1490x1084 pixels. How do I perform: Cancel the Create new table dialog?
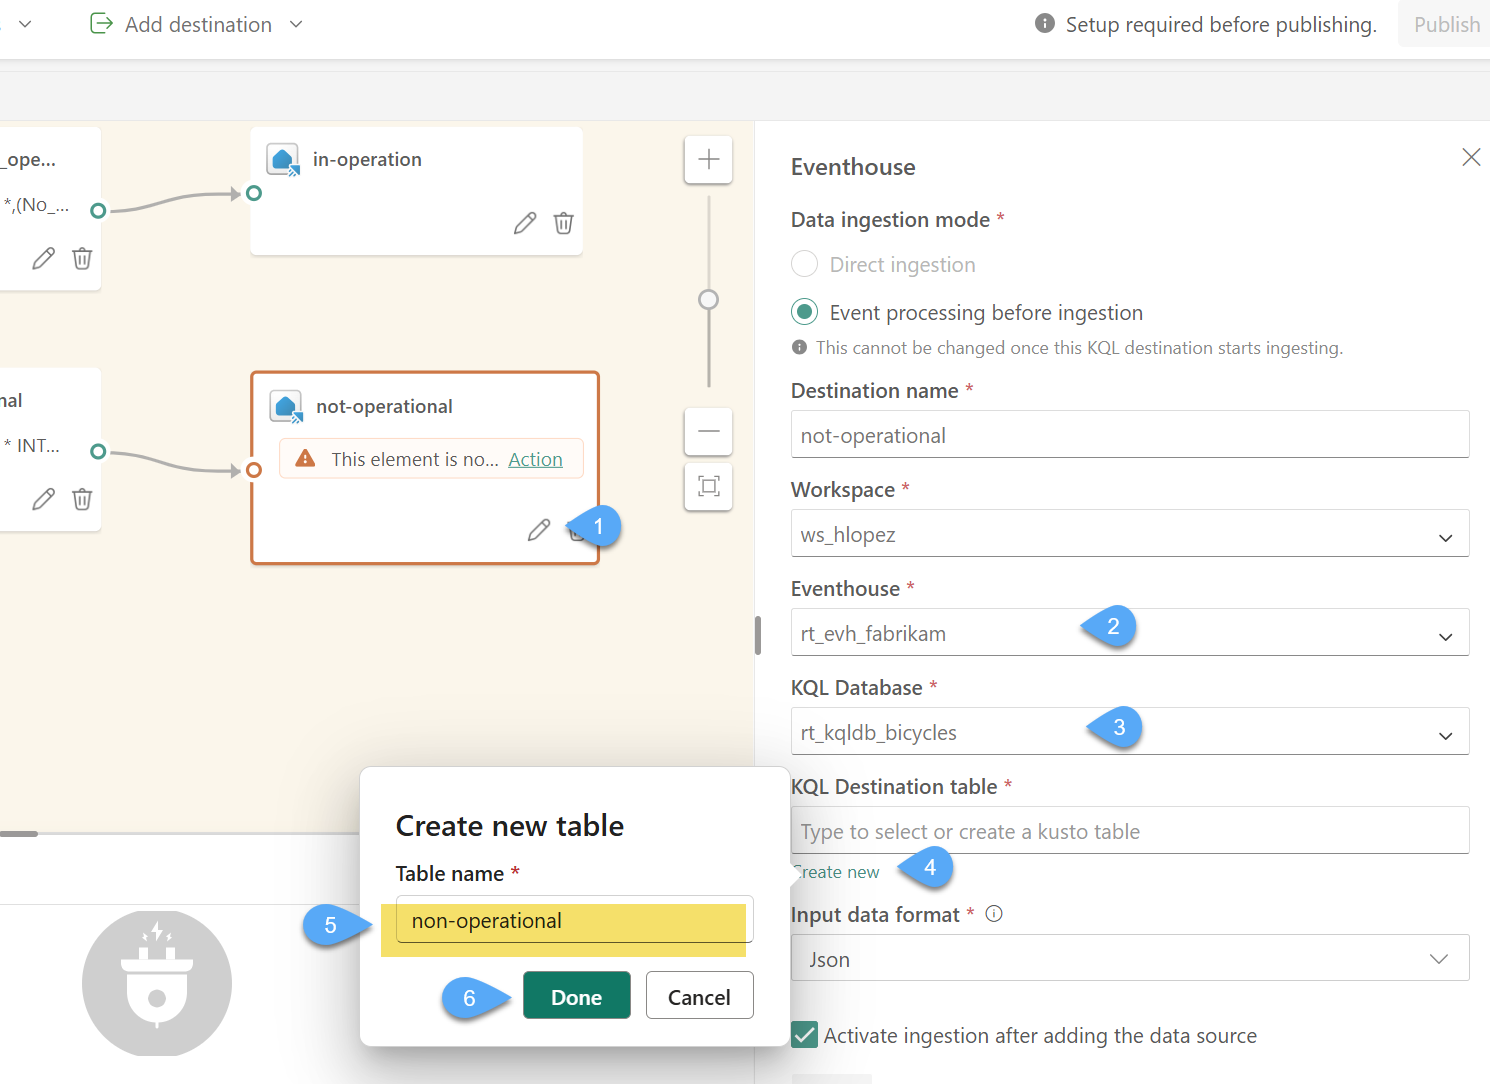699,996
